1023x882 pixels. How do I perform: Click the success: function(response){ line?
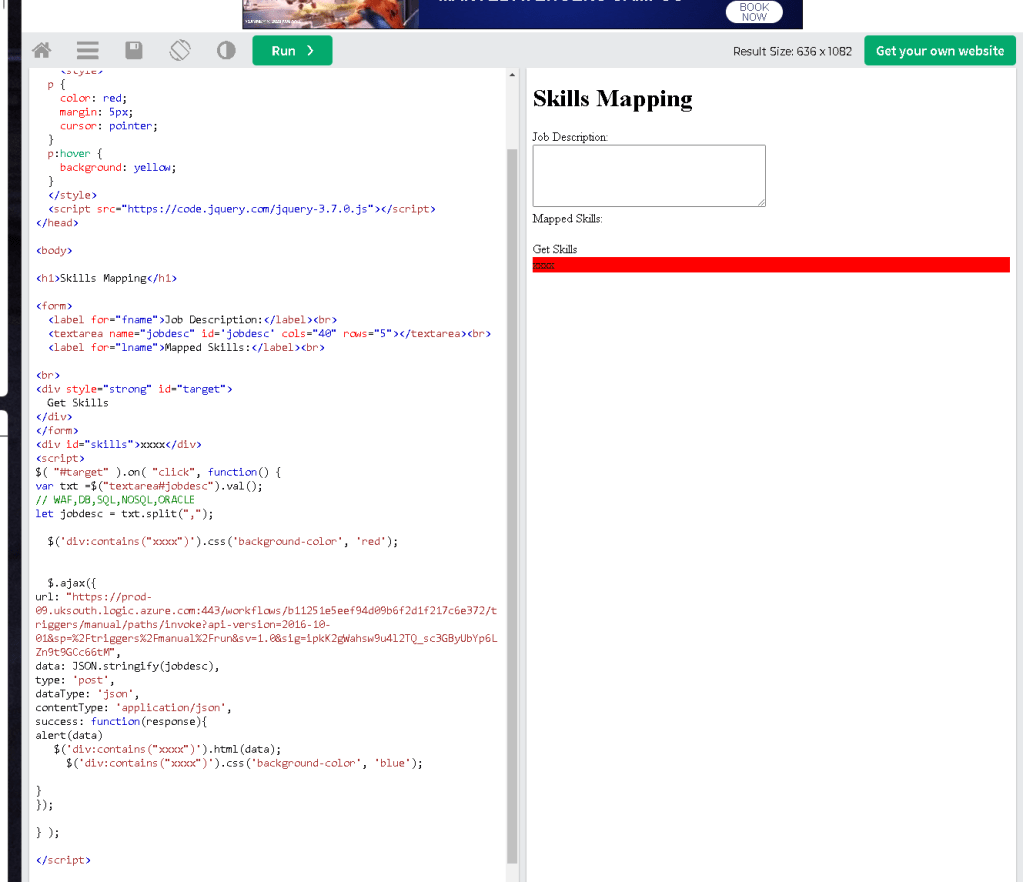tap(121, 721)
